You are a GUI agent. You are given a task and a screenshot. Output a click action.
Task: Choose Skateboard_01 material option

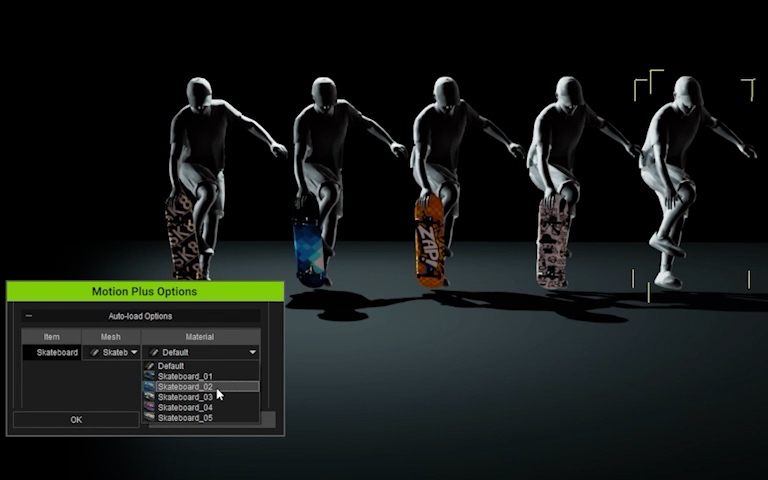coord(185,376)
